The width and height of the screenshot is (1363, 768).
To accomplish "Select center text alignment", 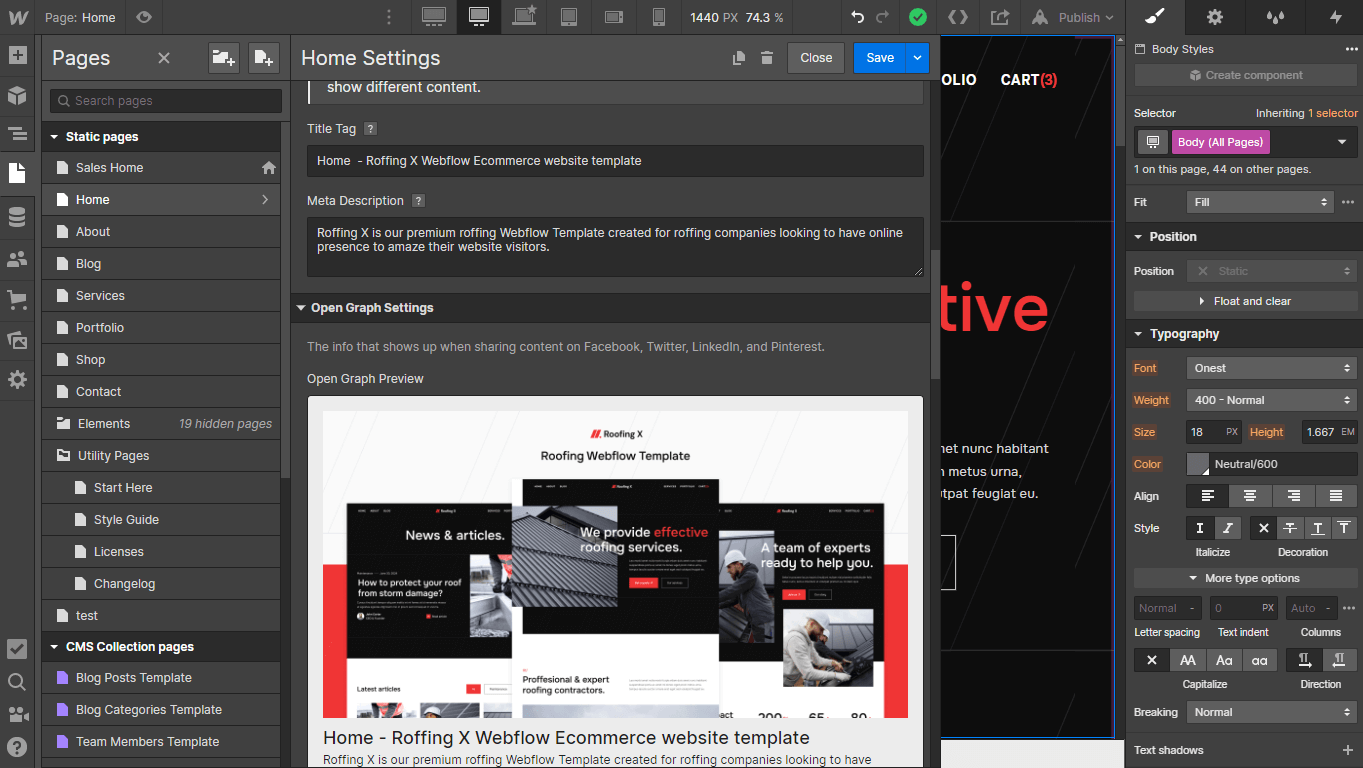I will [1249, 495].
